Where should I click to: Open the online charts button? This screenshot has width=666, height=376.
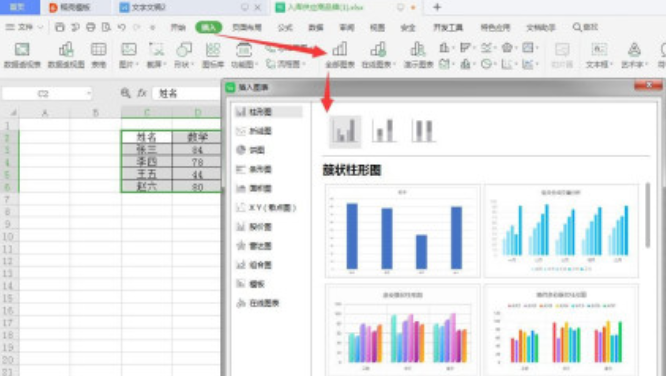(x=378, y=55)
